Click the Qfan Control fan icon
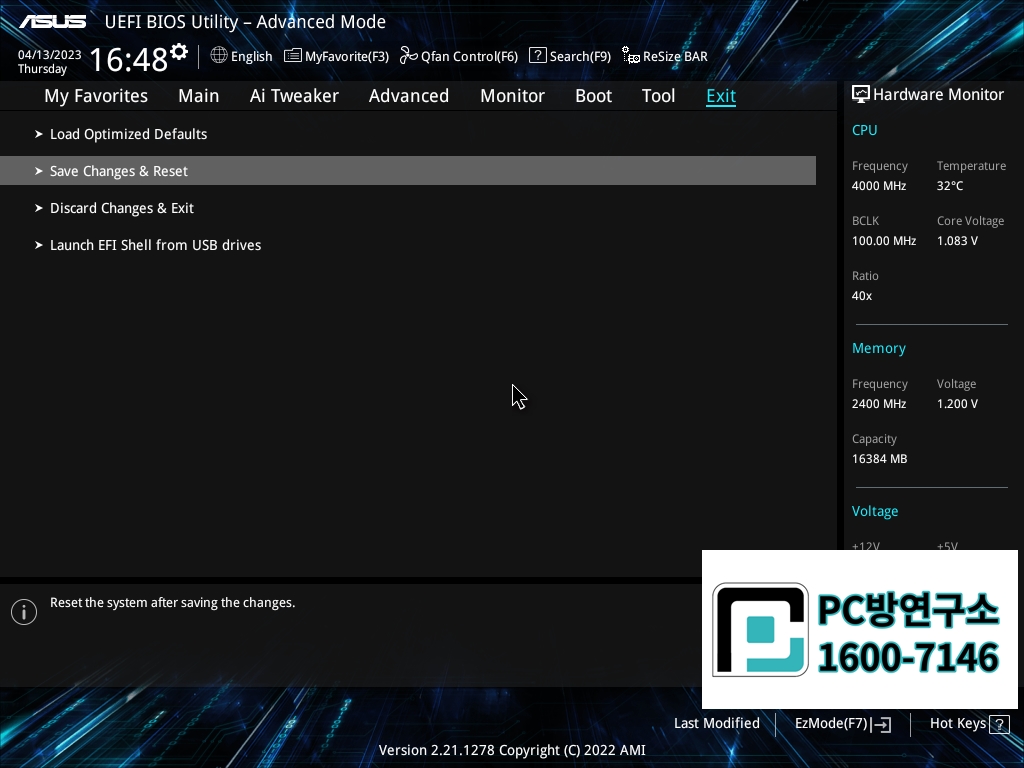Screen dimensions: 1024x768 [x=408, y=56]
